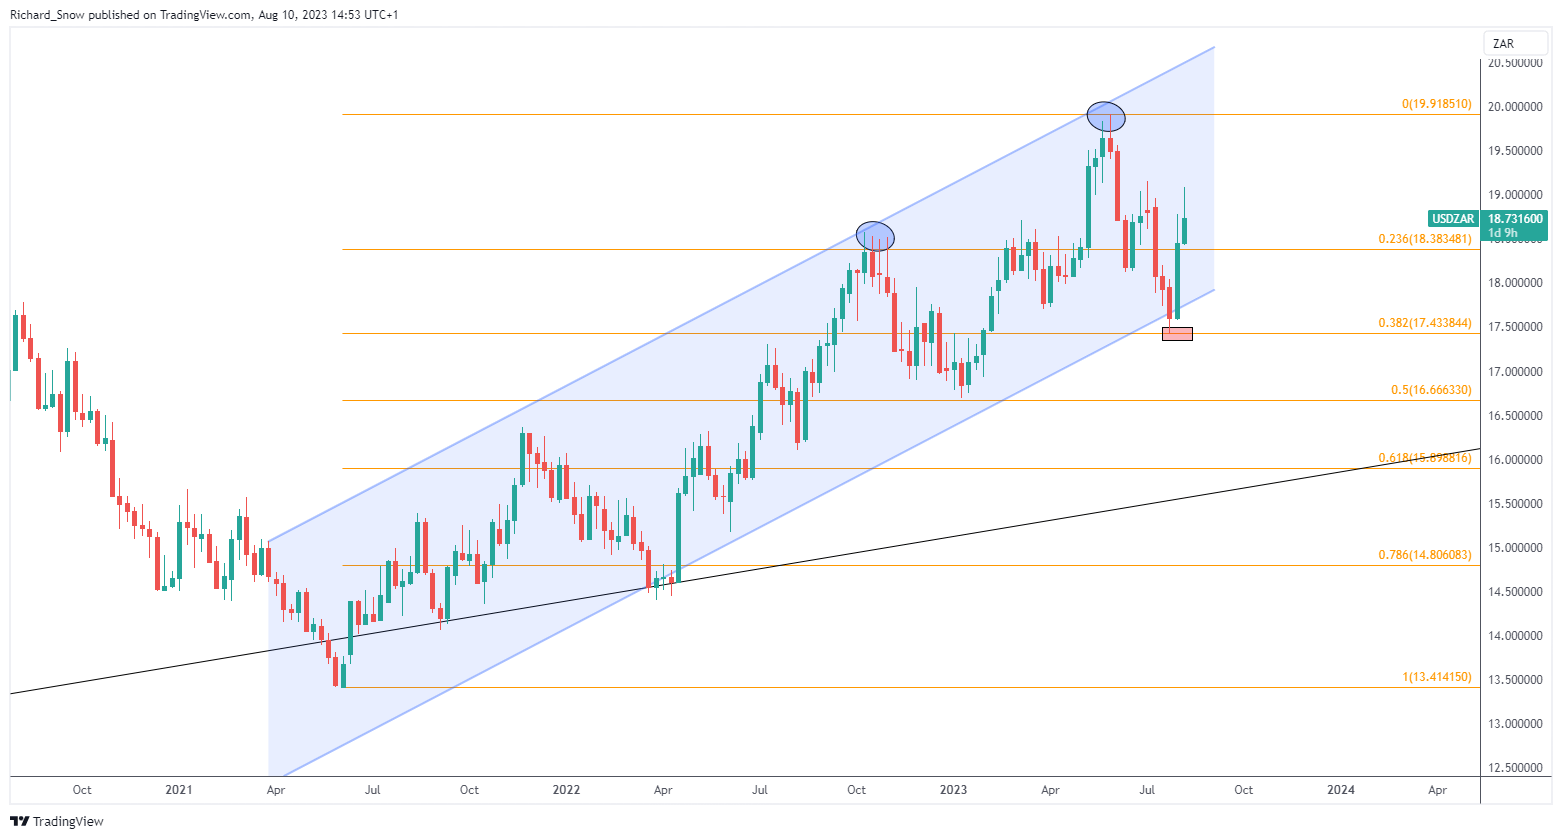Click the current price 18.731600 label
The width and height of the screenshot is (1562, 839).
(x=1515, y=219)
